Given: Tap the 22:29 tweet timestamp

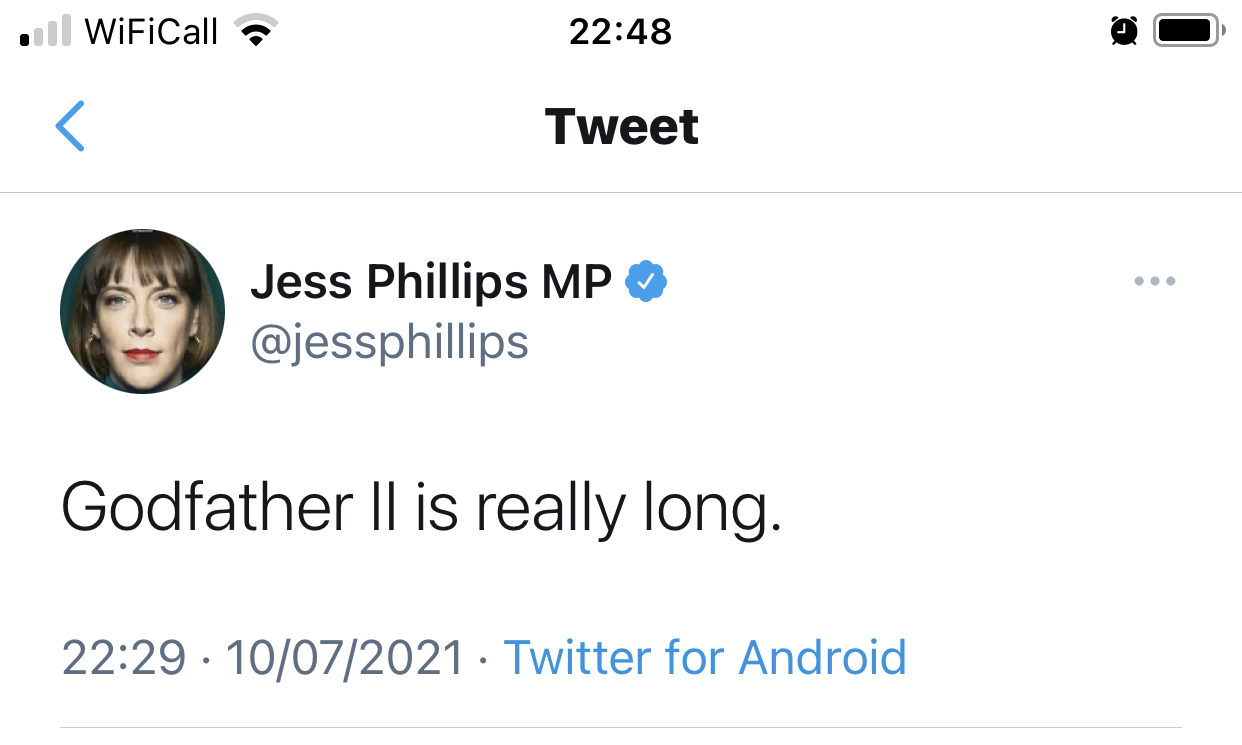Looking at the screenshot, I should [x=124, y=657].
